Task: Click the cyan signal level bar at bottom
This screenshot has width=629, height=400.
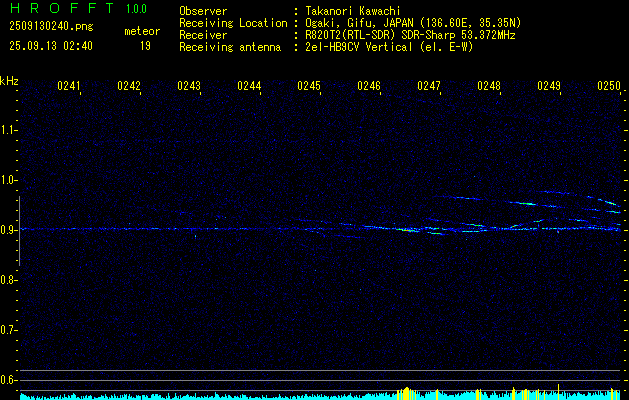Action: coord(200,396)
